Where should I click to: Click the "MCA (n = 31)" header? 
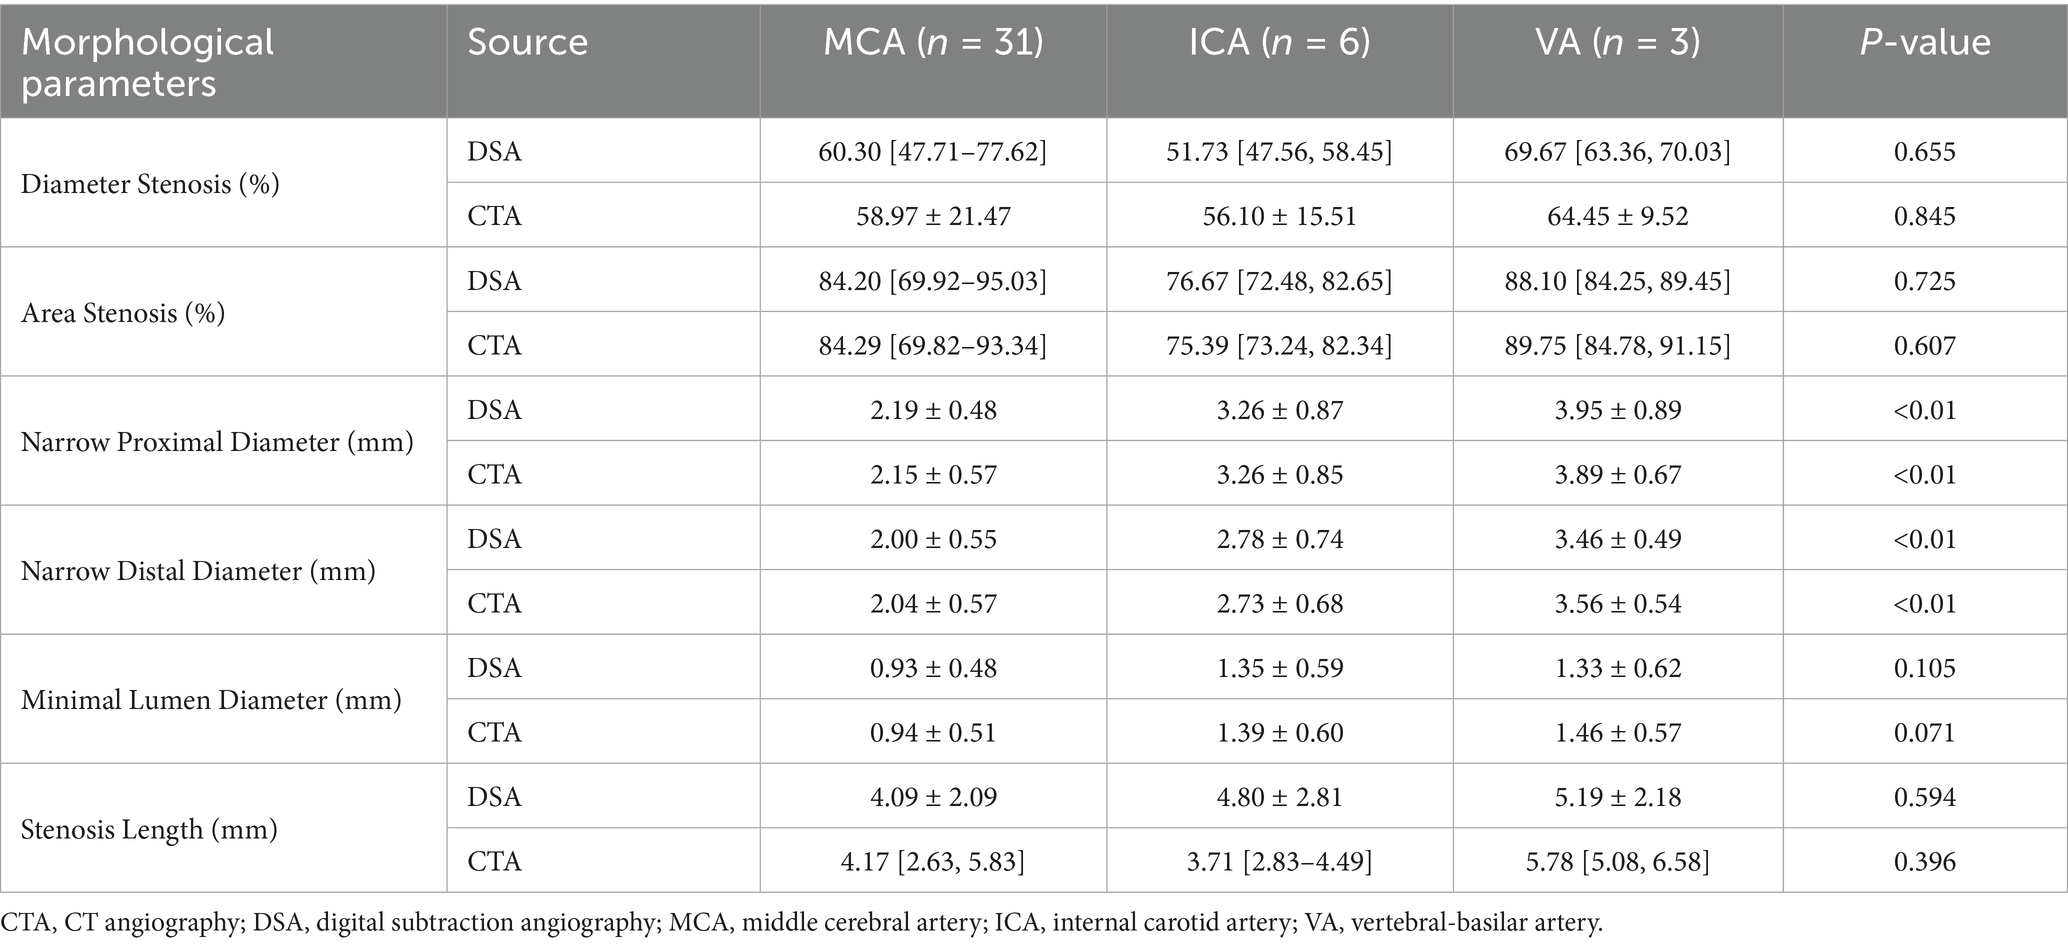tap(933, 42)
